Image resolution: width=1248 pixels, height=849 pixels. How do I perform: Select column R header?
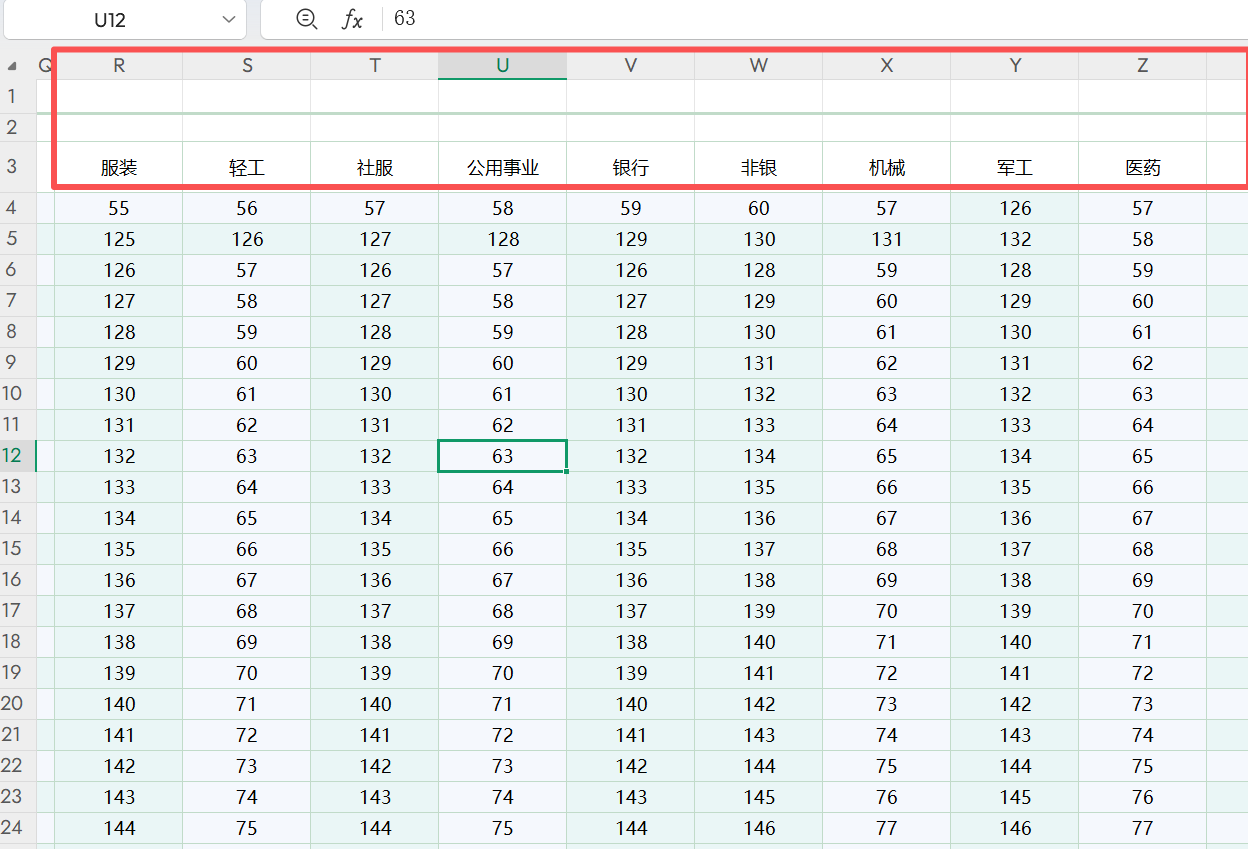click(119, 66)
